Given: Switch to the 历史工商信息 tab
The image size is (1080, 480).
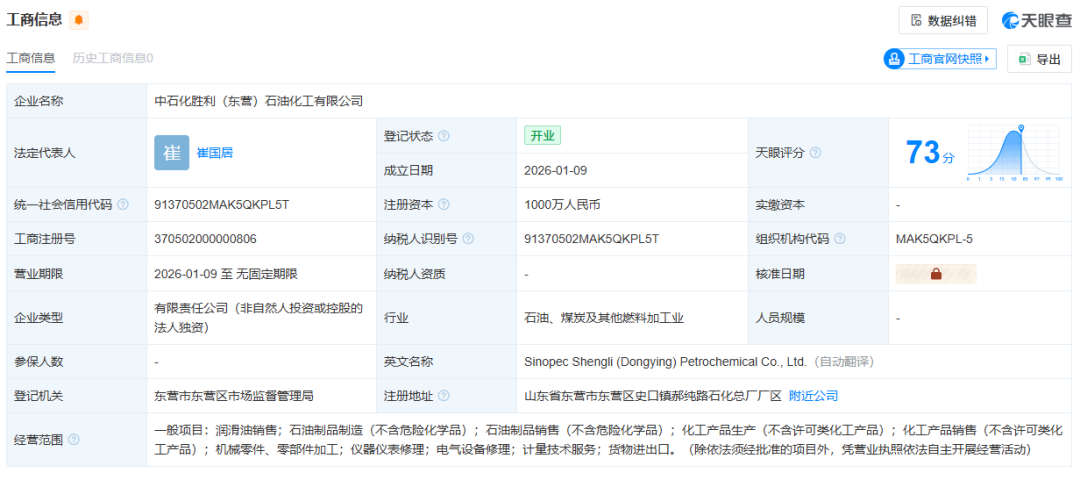Looking at the screenshot, I should (113, 58).
